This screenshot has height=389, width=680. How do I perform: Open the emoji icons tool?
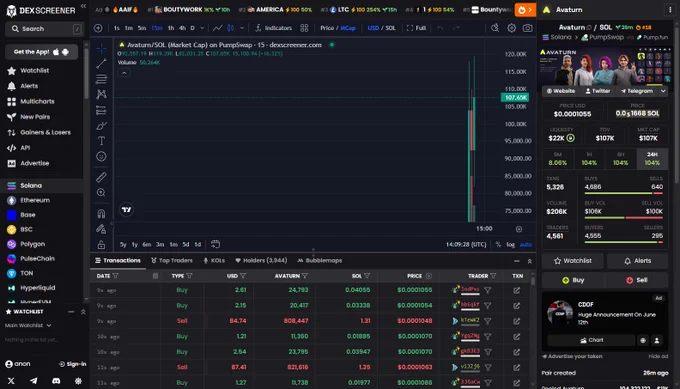tap(101, 157)
